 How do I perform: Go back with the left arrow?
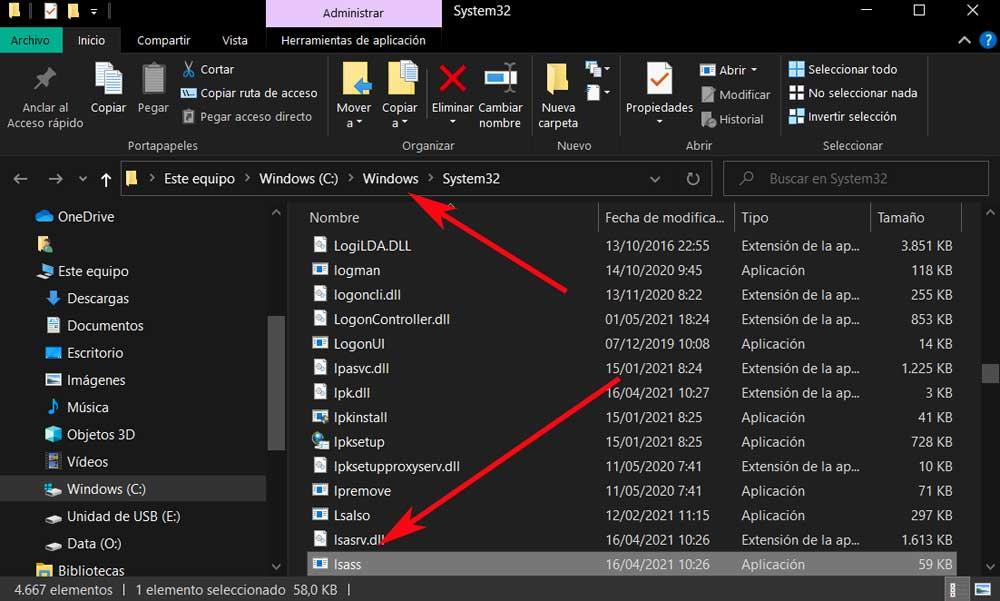click(x=20, y=179)
